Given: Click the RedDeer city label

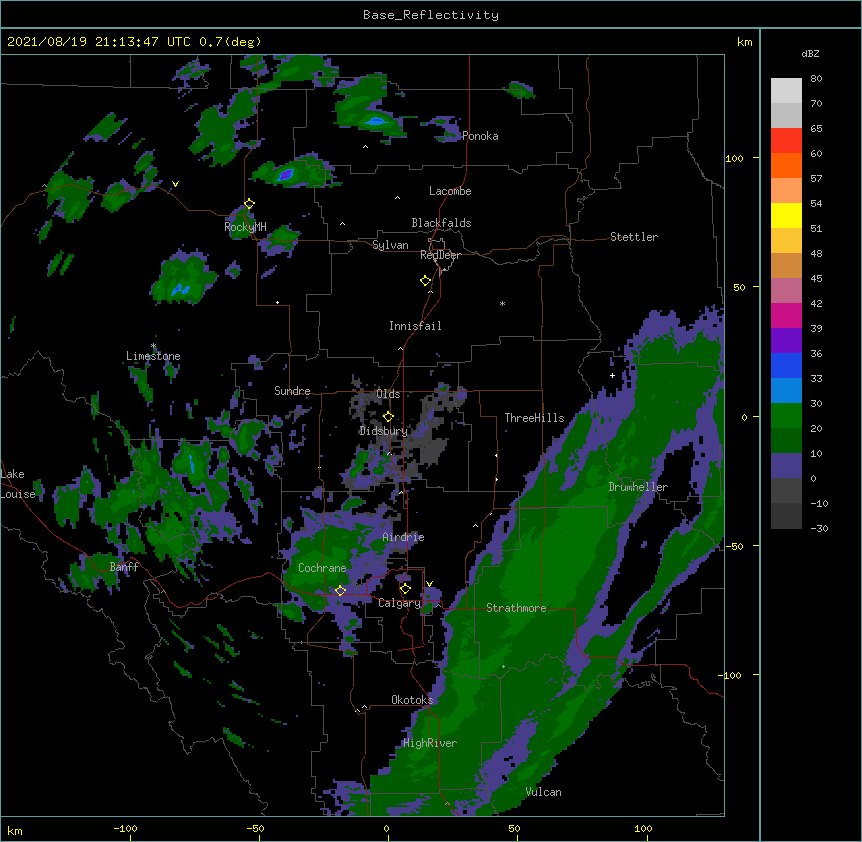Looking at the screenshot, I should [x=440, y=255].
